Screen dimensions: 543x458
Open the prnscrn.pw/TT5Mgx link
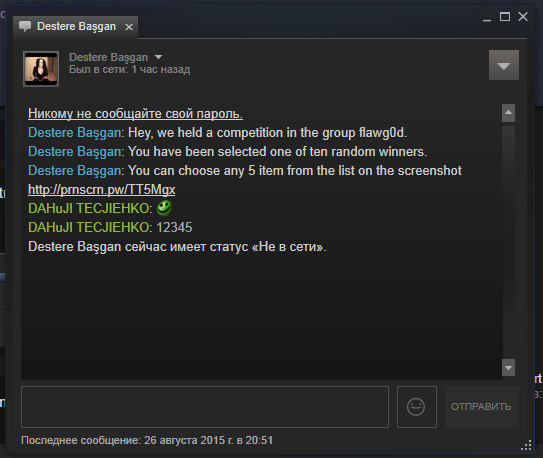click(x=101, y=190)
